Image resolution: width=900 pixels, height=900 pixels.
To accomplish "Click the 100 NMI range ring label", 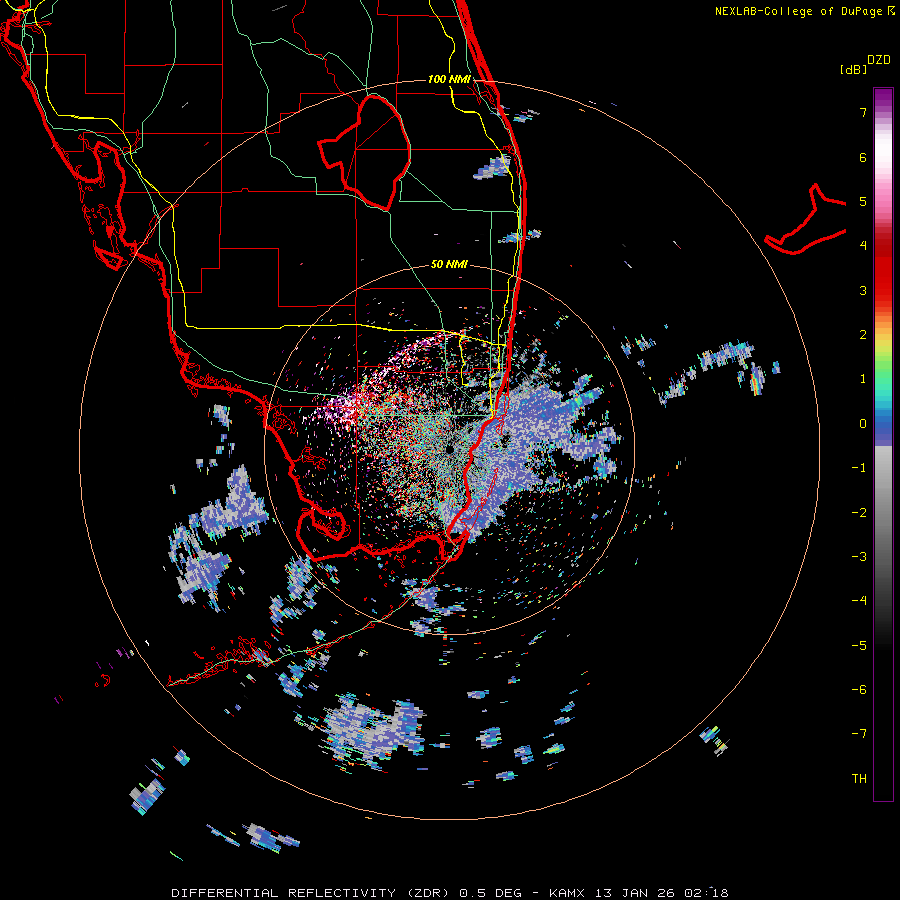I will 449,79.
